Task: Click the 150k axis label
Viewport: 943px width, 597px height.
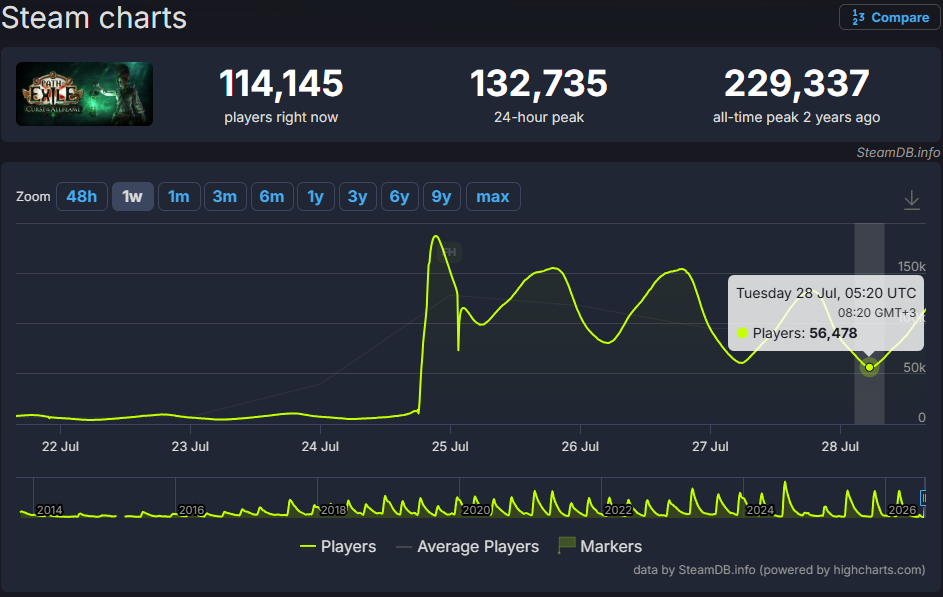Action: pos(912,266)
